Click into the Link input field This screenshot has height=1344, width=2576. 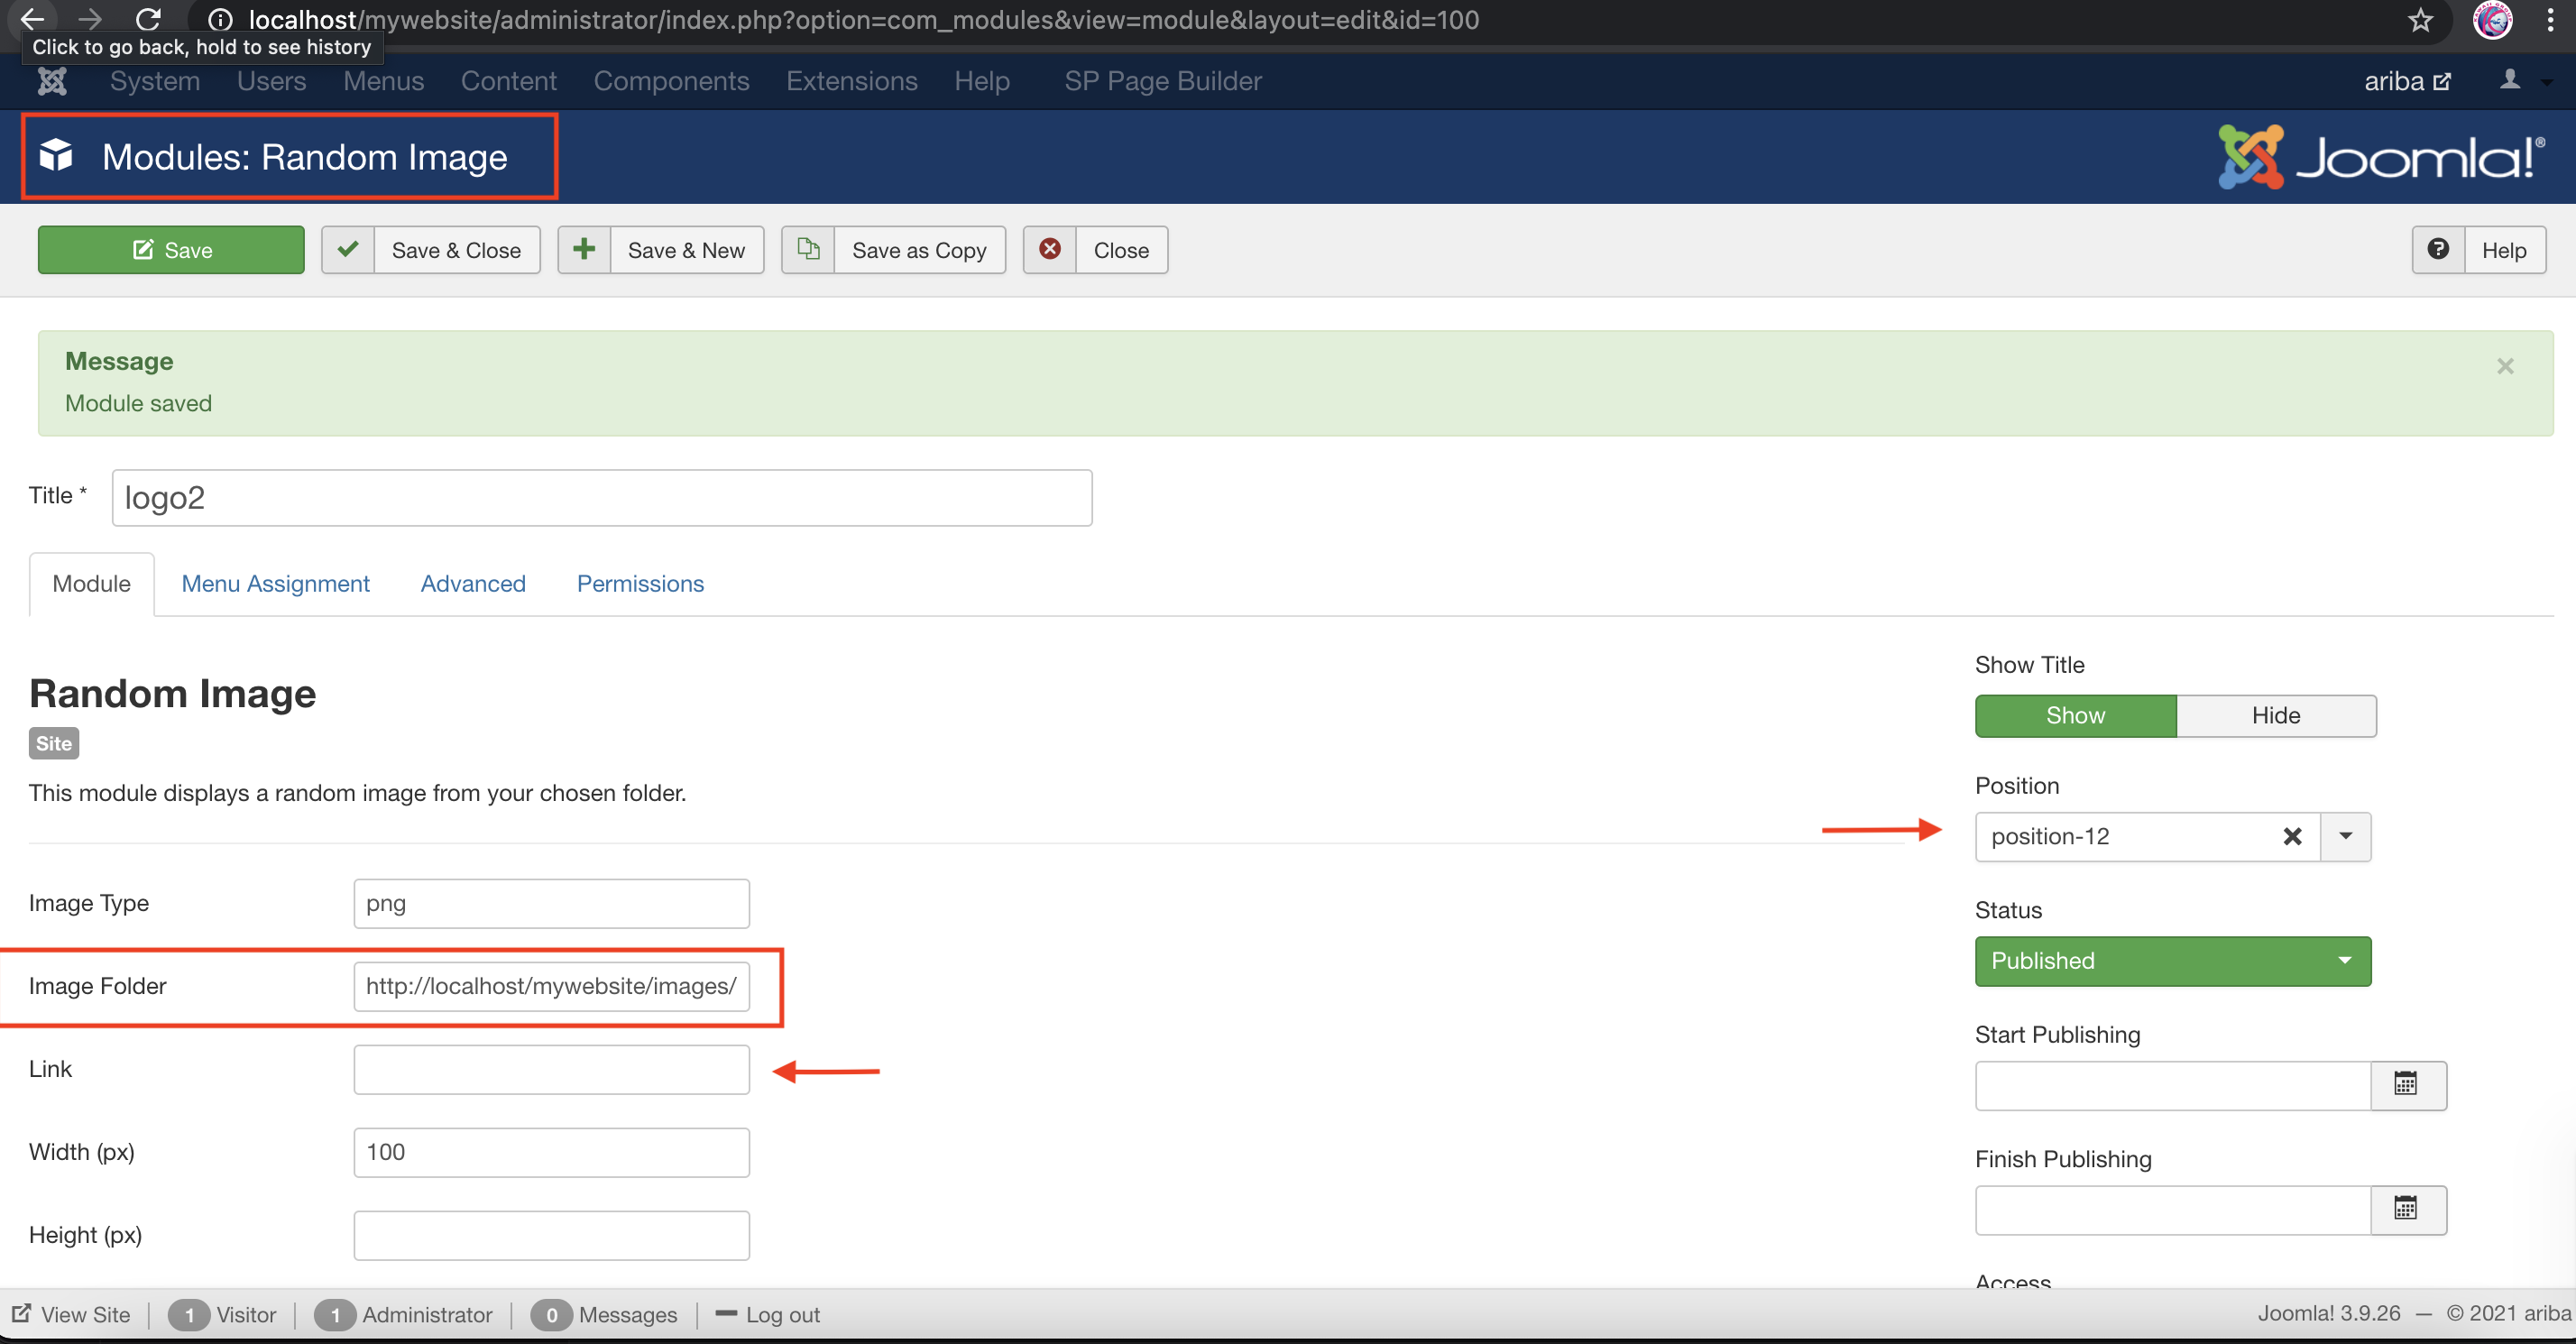tap(551, 1069)
